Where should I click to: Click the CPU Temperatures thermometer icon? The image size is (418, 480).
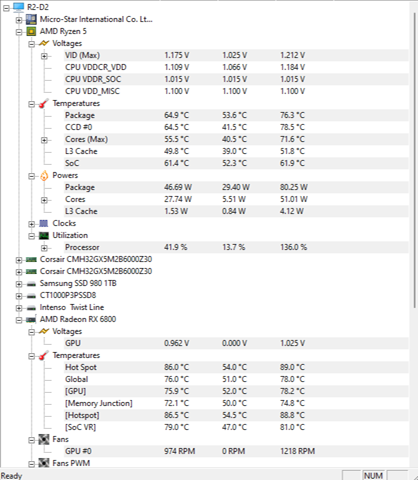[x=44, y=103]
